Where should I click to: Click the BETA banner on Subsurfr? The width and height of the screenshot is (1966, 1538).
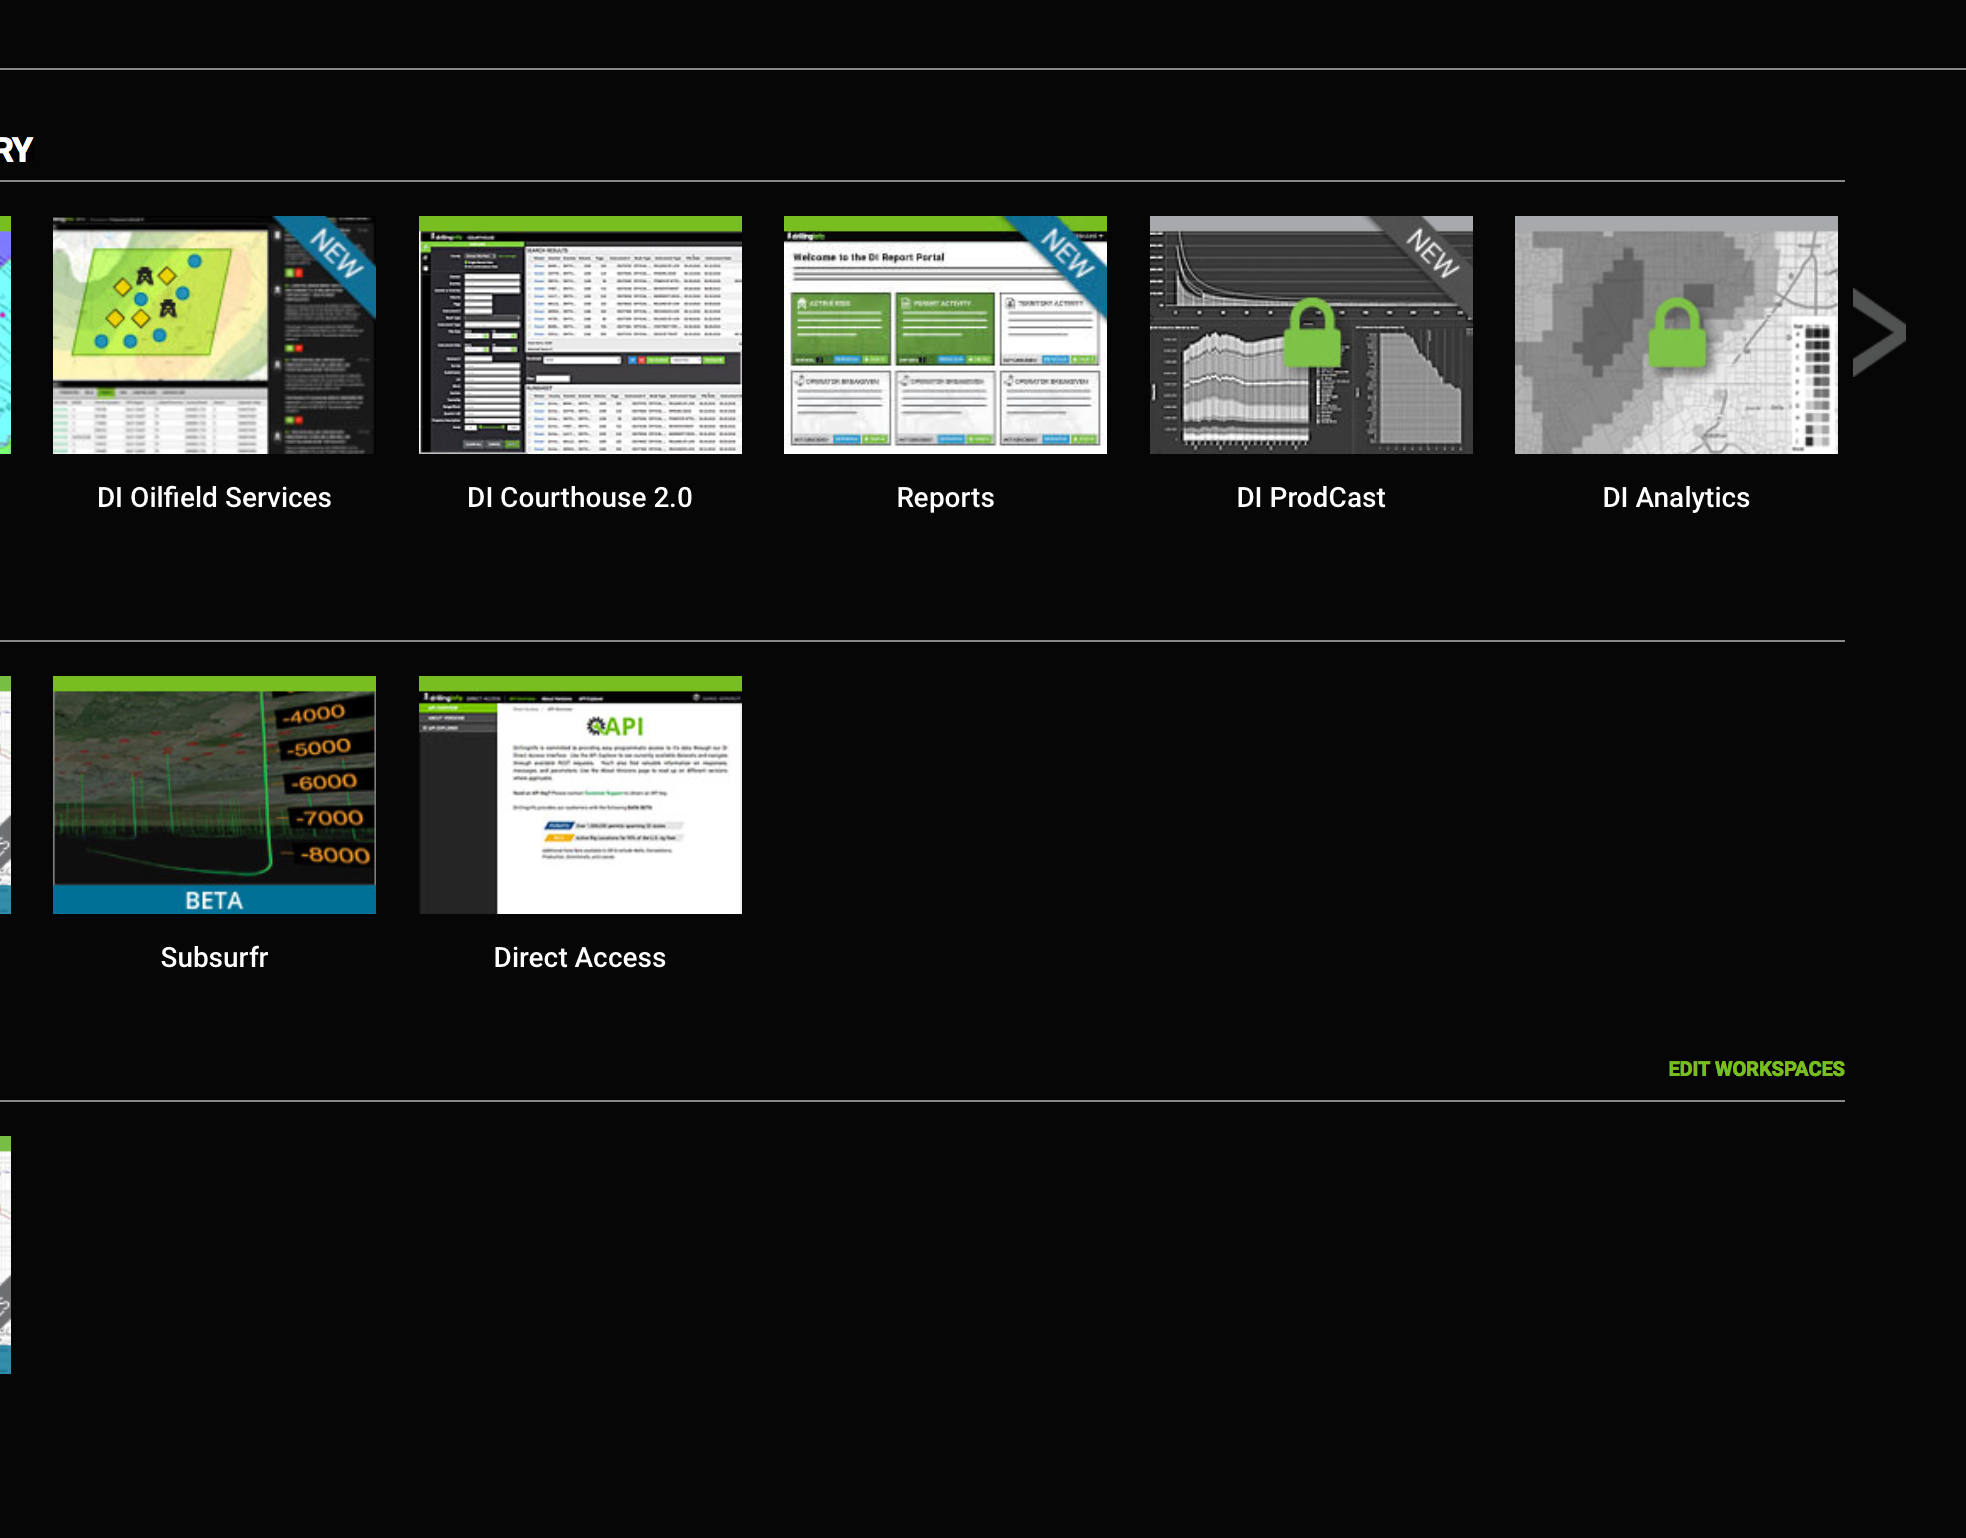(214, 900)
